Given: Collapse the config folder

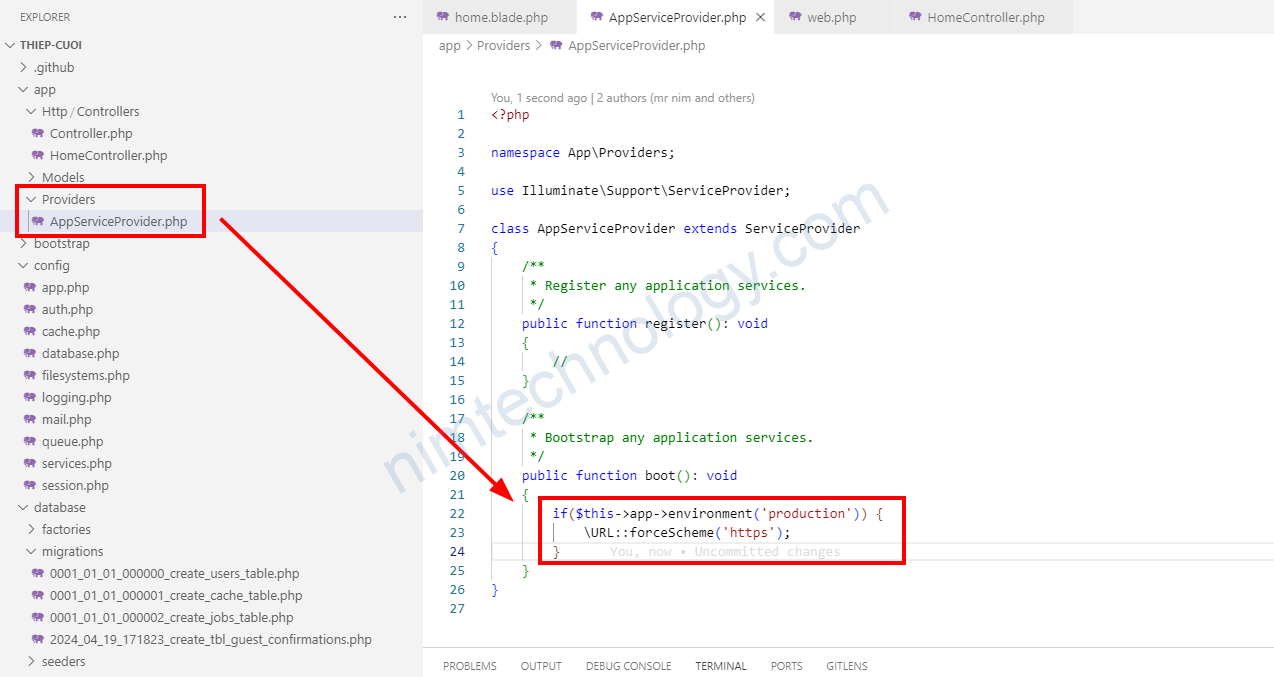Looking at the screenshot, I should [24, 265].
